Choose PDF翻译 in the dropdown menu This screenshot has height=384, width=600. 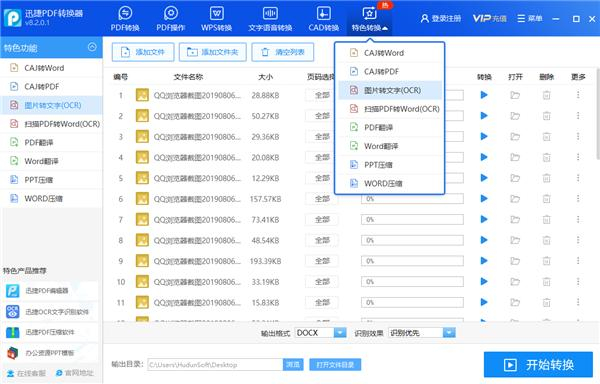tap(390, 128)
